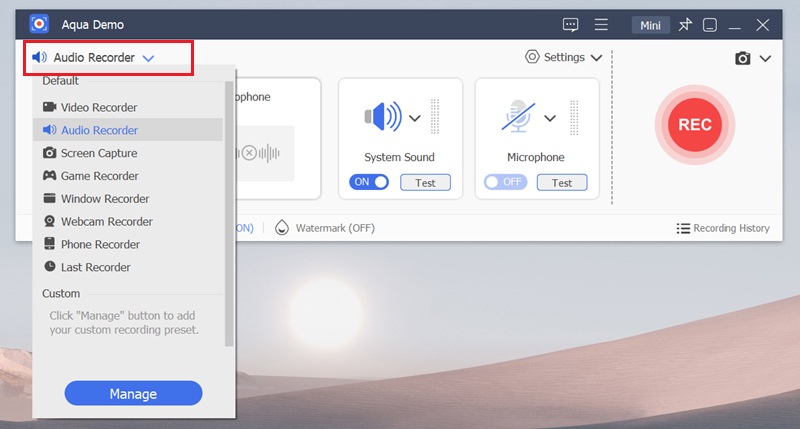This screenshot has height=429, width=800.
Task: Click the Last Recorder clock icon
Action: coord(49,266)
